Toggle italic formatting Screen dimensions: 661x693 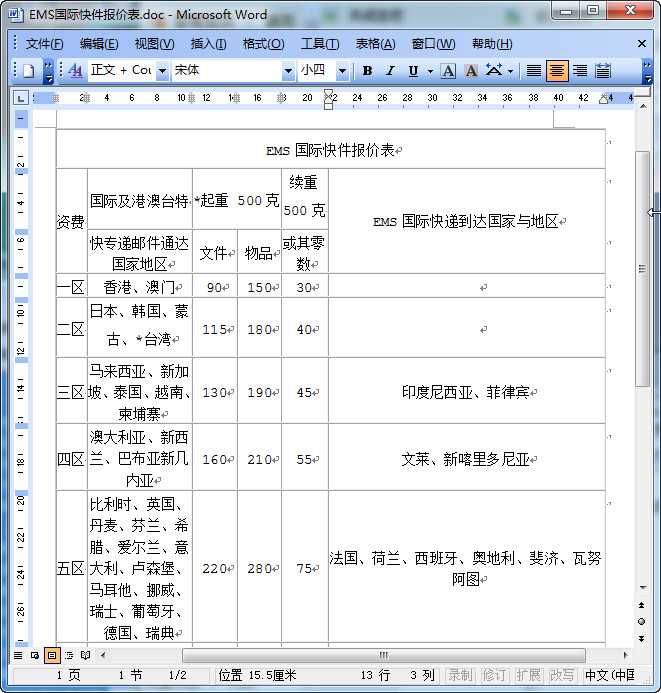(x=390, y=71)
